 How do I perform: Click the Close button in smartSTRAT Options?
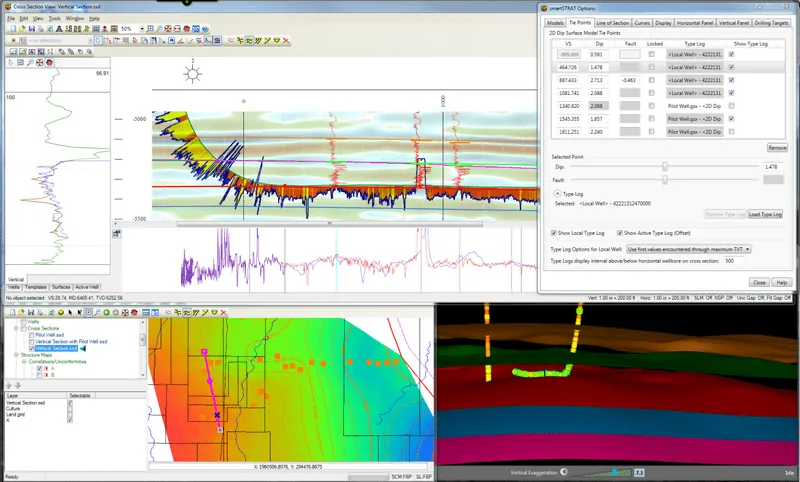[759, 282]
